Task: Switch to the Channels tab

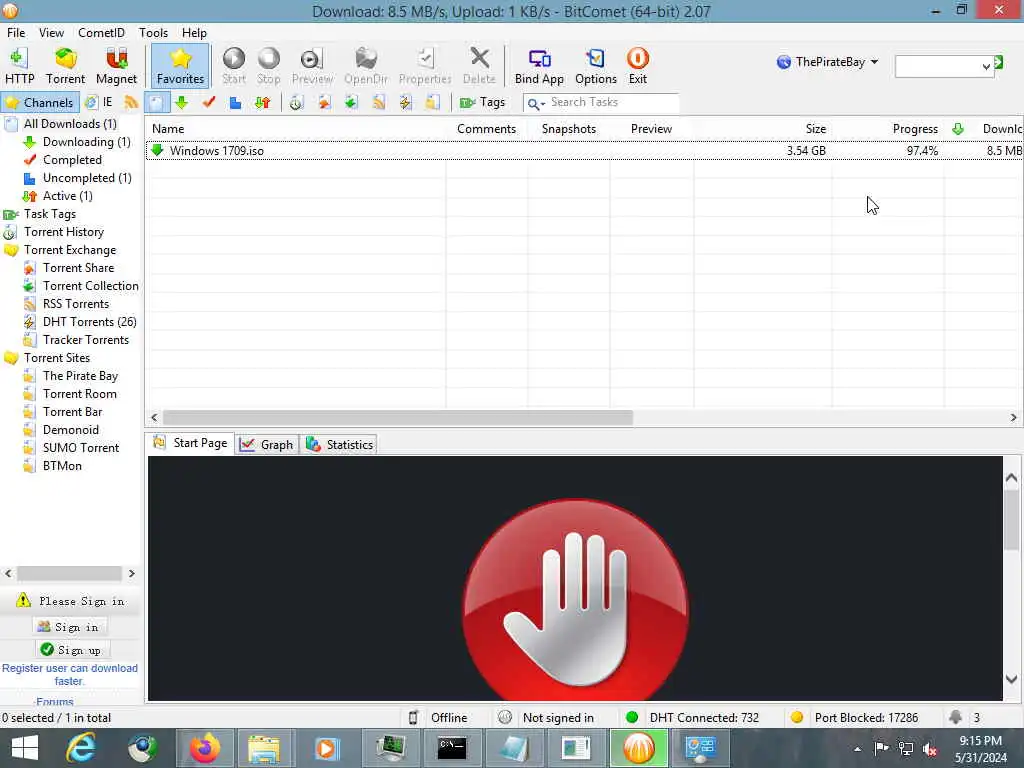Action: tap(40, 103)
